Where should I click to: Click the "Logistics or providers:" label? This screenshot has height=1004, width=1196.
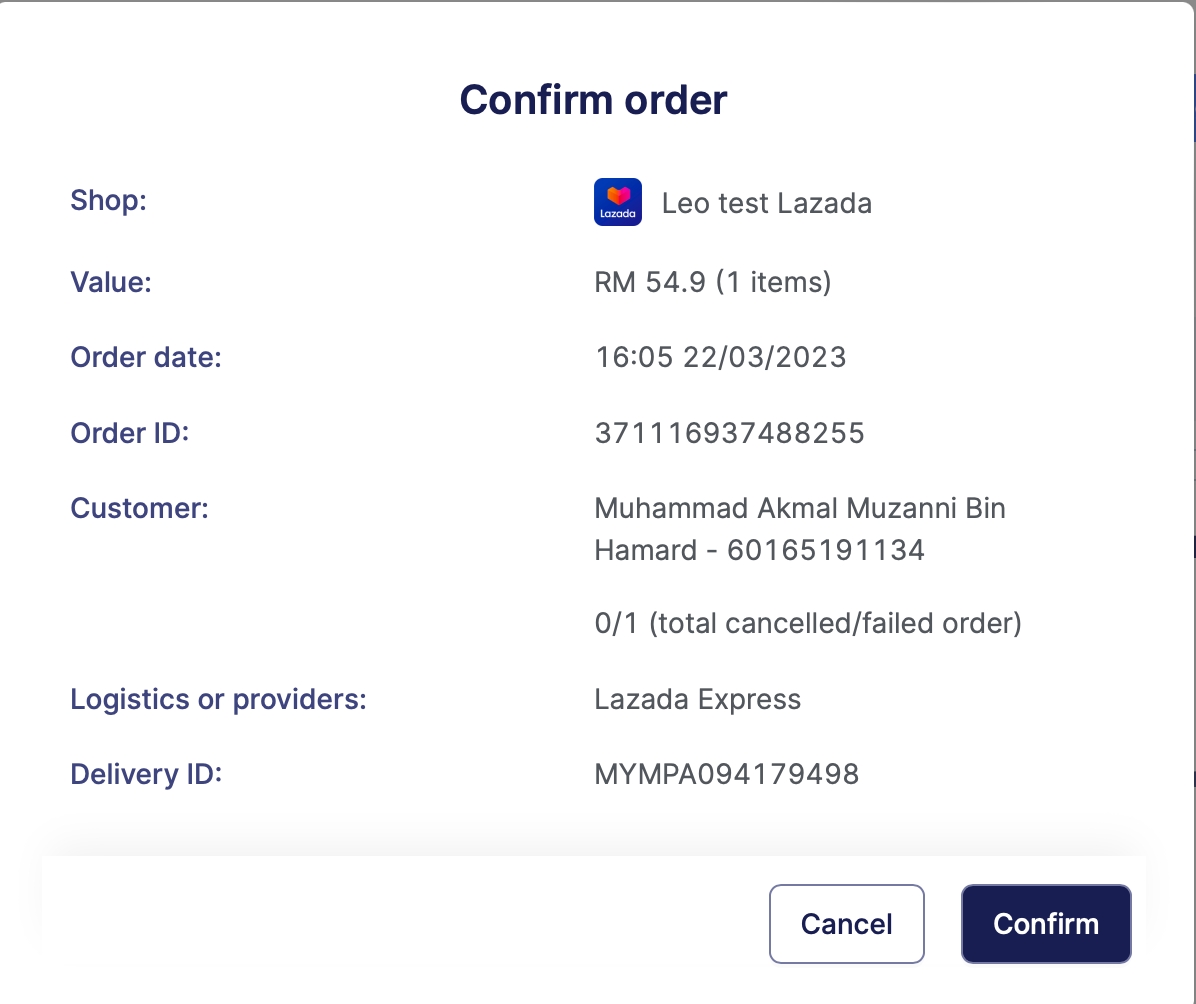coord(218,699)
